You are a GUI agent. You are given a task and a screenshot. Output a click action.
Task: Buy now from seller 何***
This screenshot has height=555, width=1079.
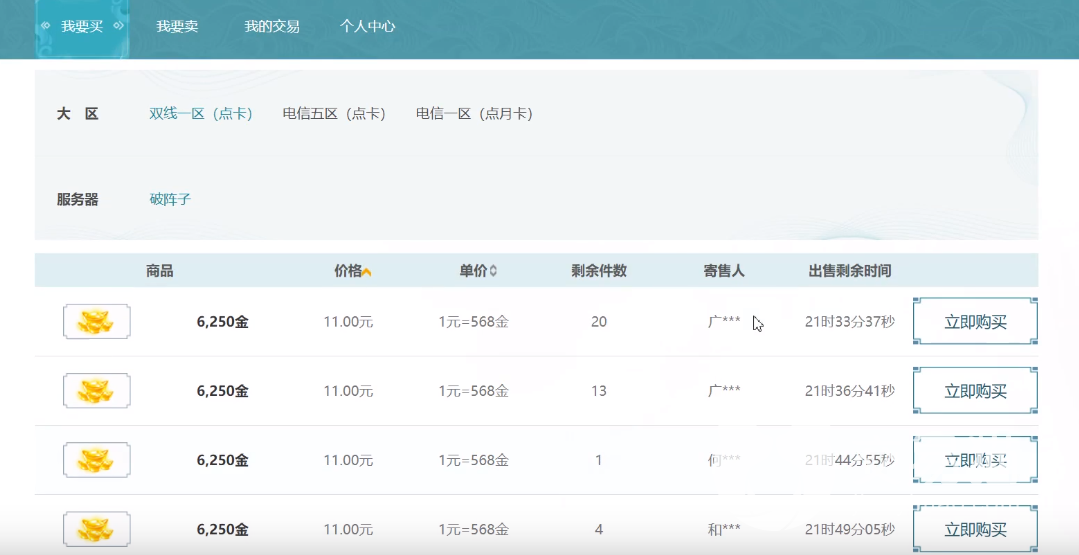click(x=975, y=460)
